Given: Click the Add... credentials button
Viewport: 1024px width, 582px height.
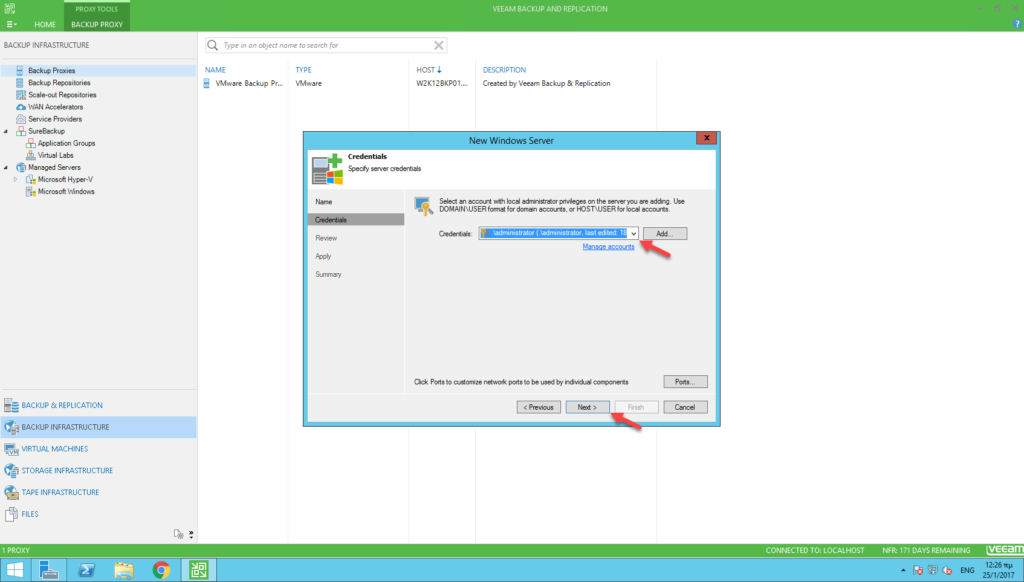Looking at the screenshot, I should pyautogui.click(x=665, y=234).
